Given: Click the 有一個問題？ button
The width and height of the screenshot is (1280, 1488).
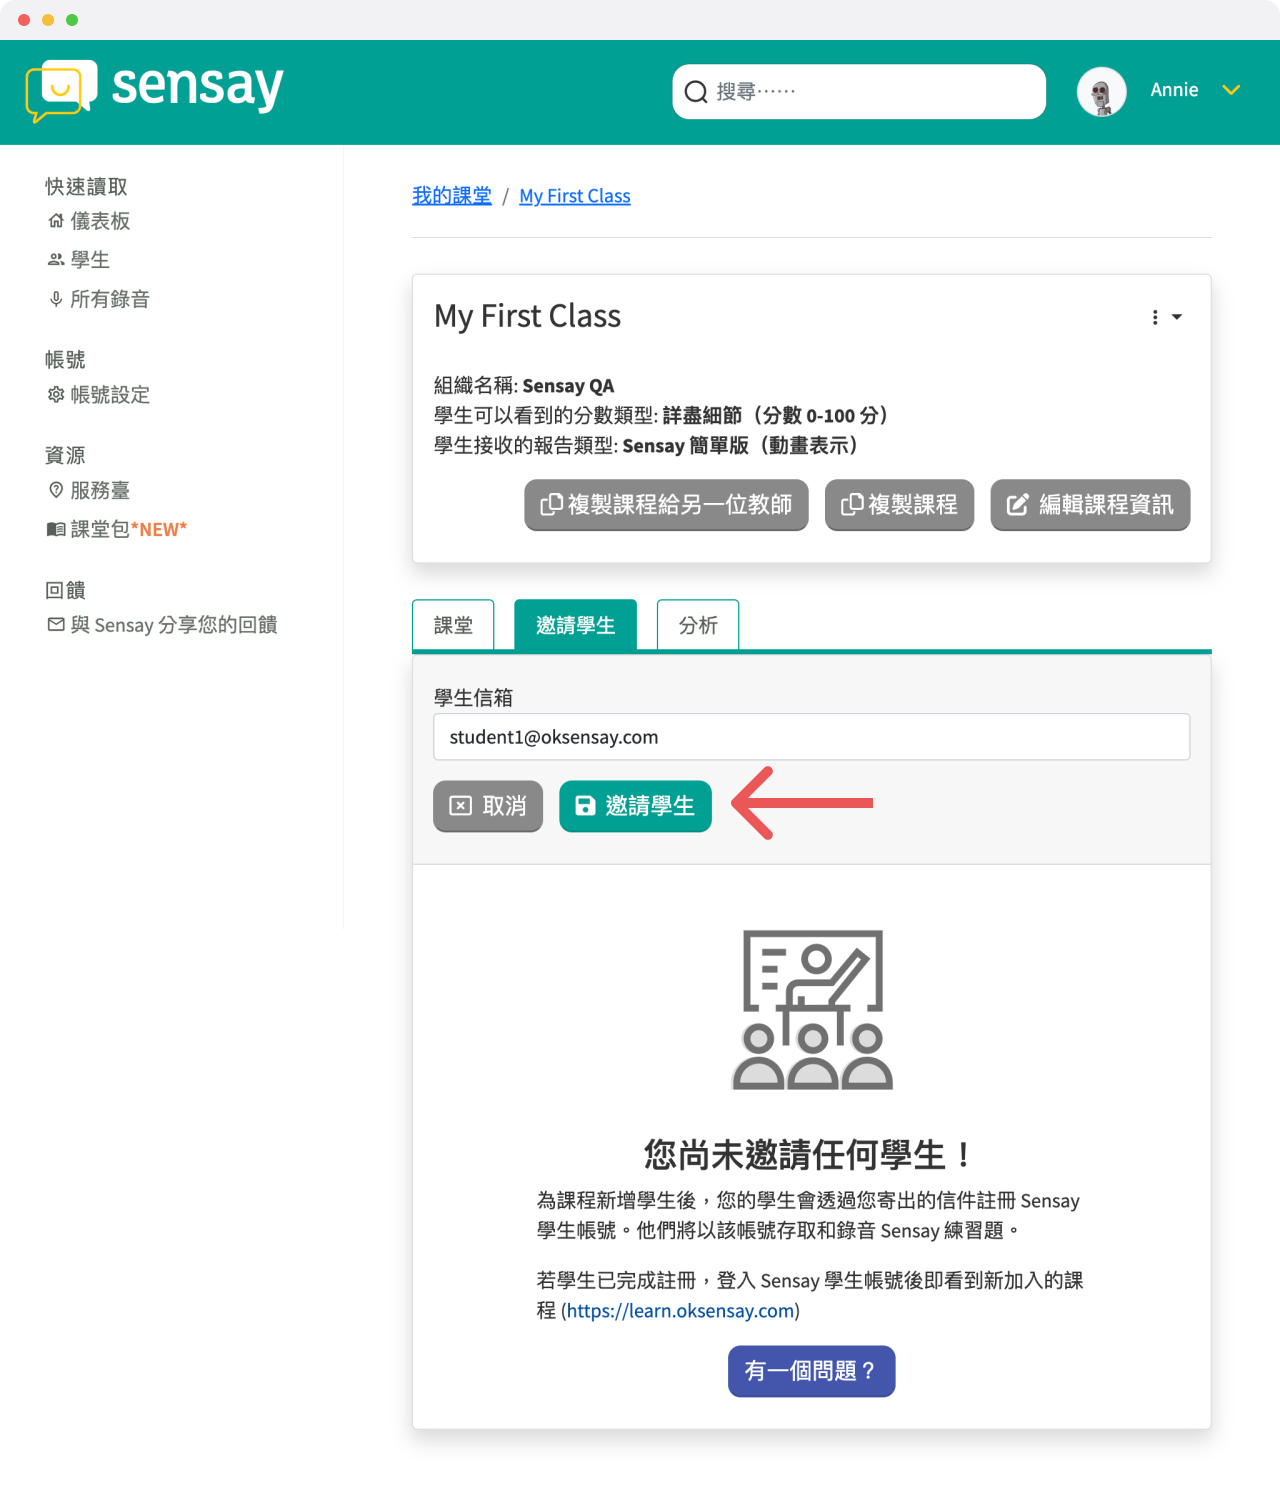Looking at the screenshot, I should 811,1371.
